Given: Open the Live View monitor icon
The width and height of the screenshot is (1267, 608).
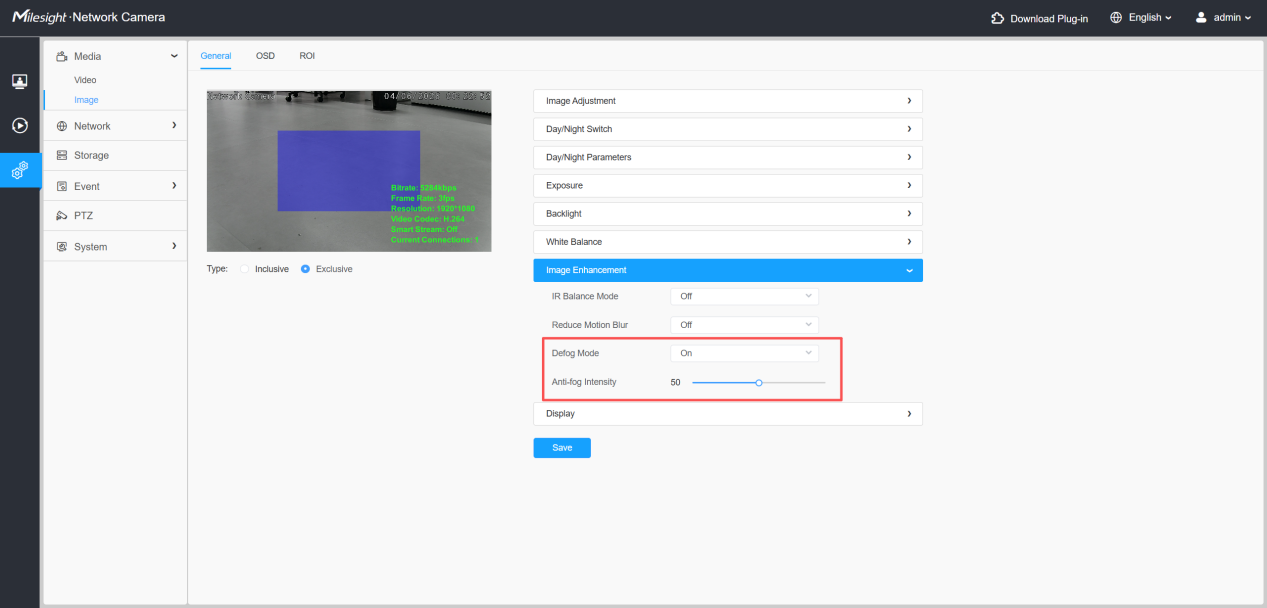Looking at the screenshot, I should [19, 81].
